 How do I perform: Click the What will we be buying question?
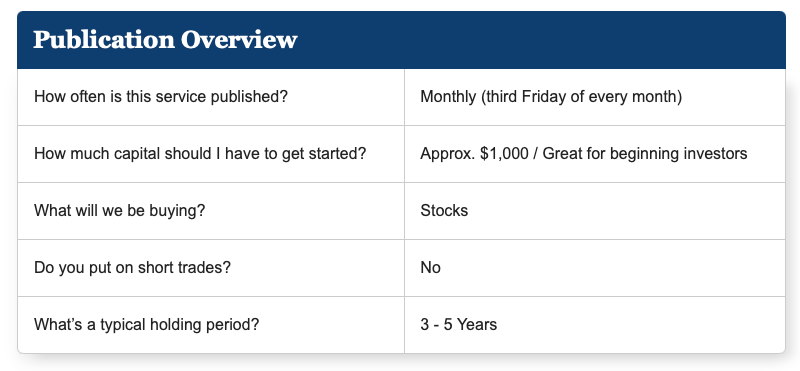119,210
